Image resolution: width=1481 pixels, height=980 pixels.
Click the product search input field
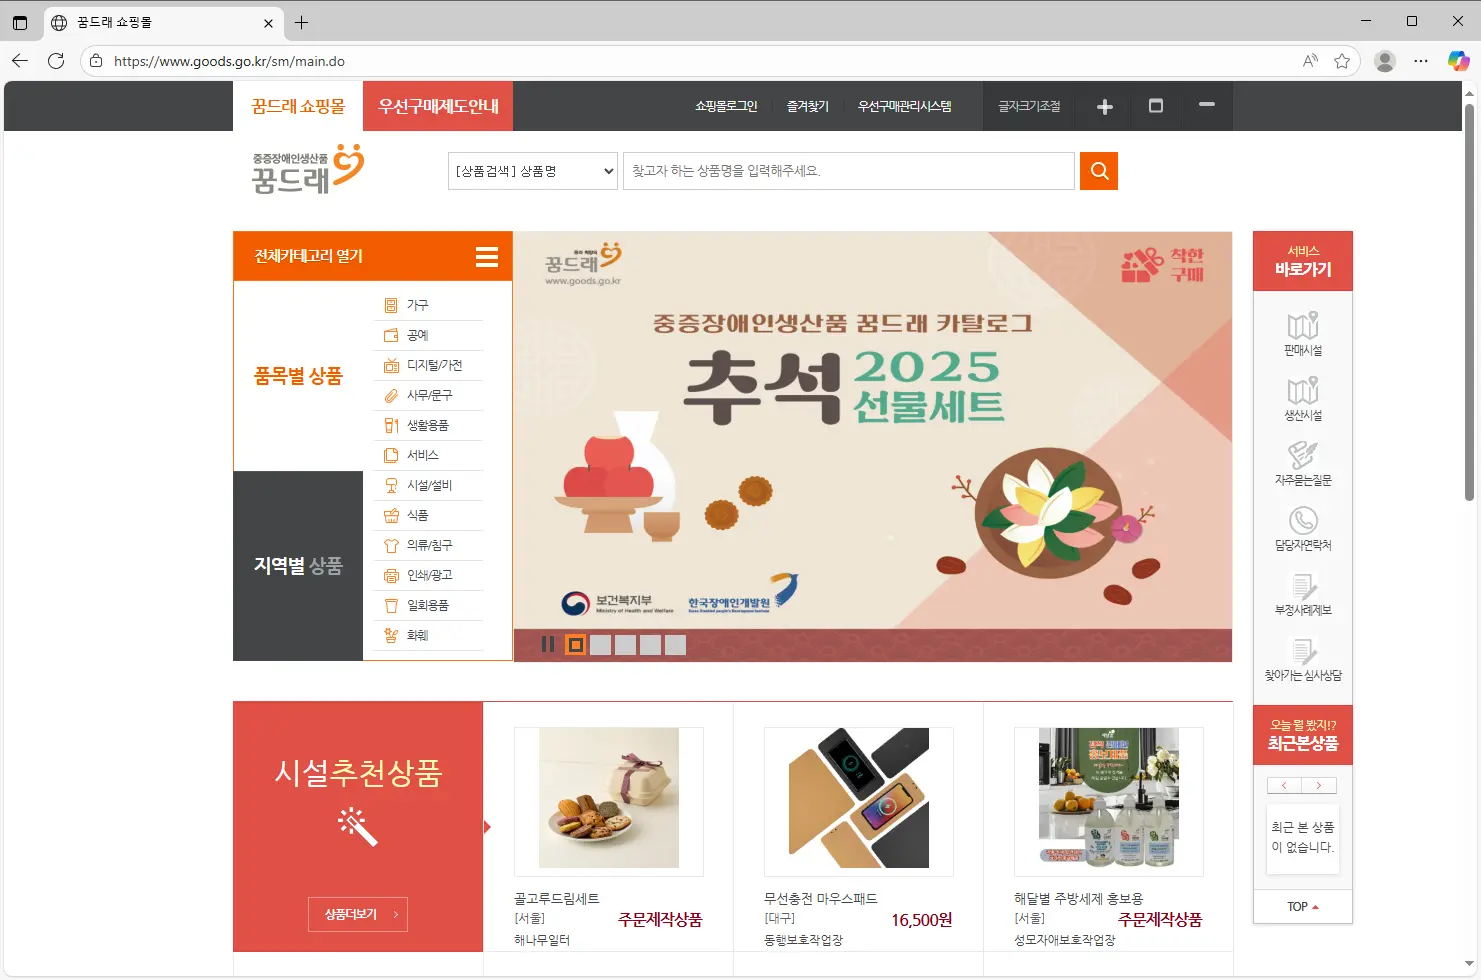[x=849, y=171]
